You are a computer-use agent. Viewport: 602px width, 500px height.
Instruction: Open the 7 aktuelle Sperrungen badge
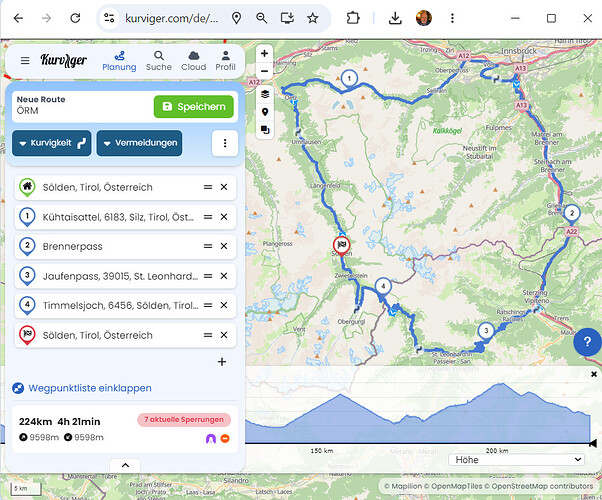184,420
